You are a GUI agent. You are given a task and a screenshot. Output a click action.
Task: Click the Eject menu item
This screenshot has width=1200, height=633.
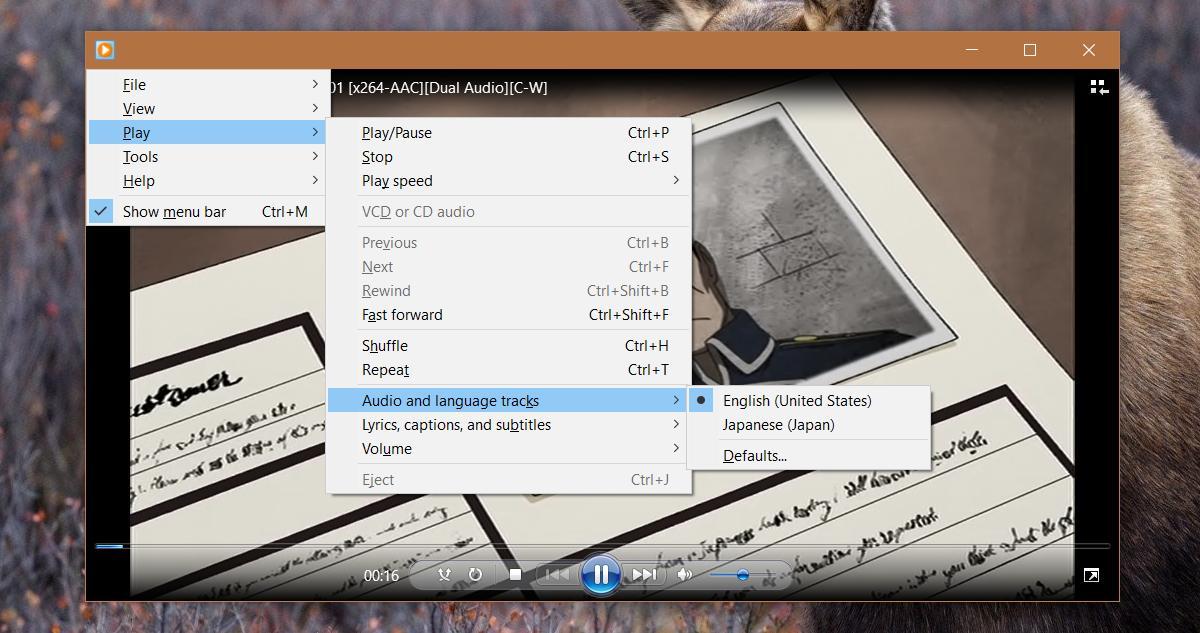pyautogui.click(x=509, y=479)
